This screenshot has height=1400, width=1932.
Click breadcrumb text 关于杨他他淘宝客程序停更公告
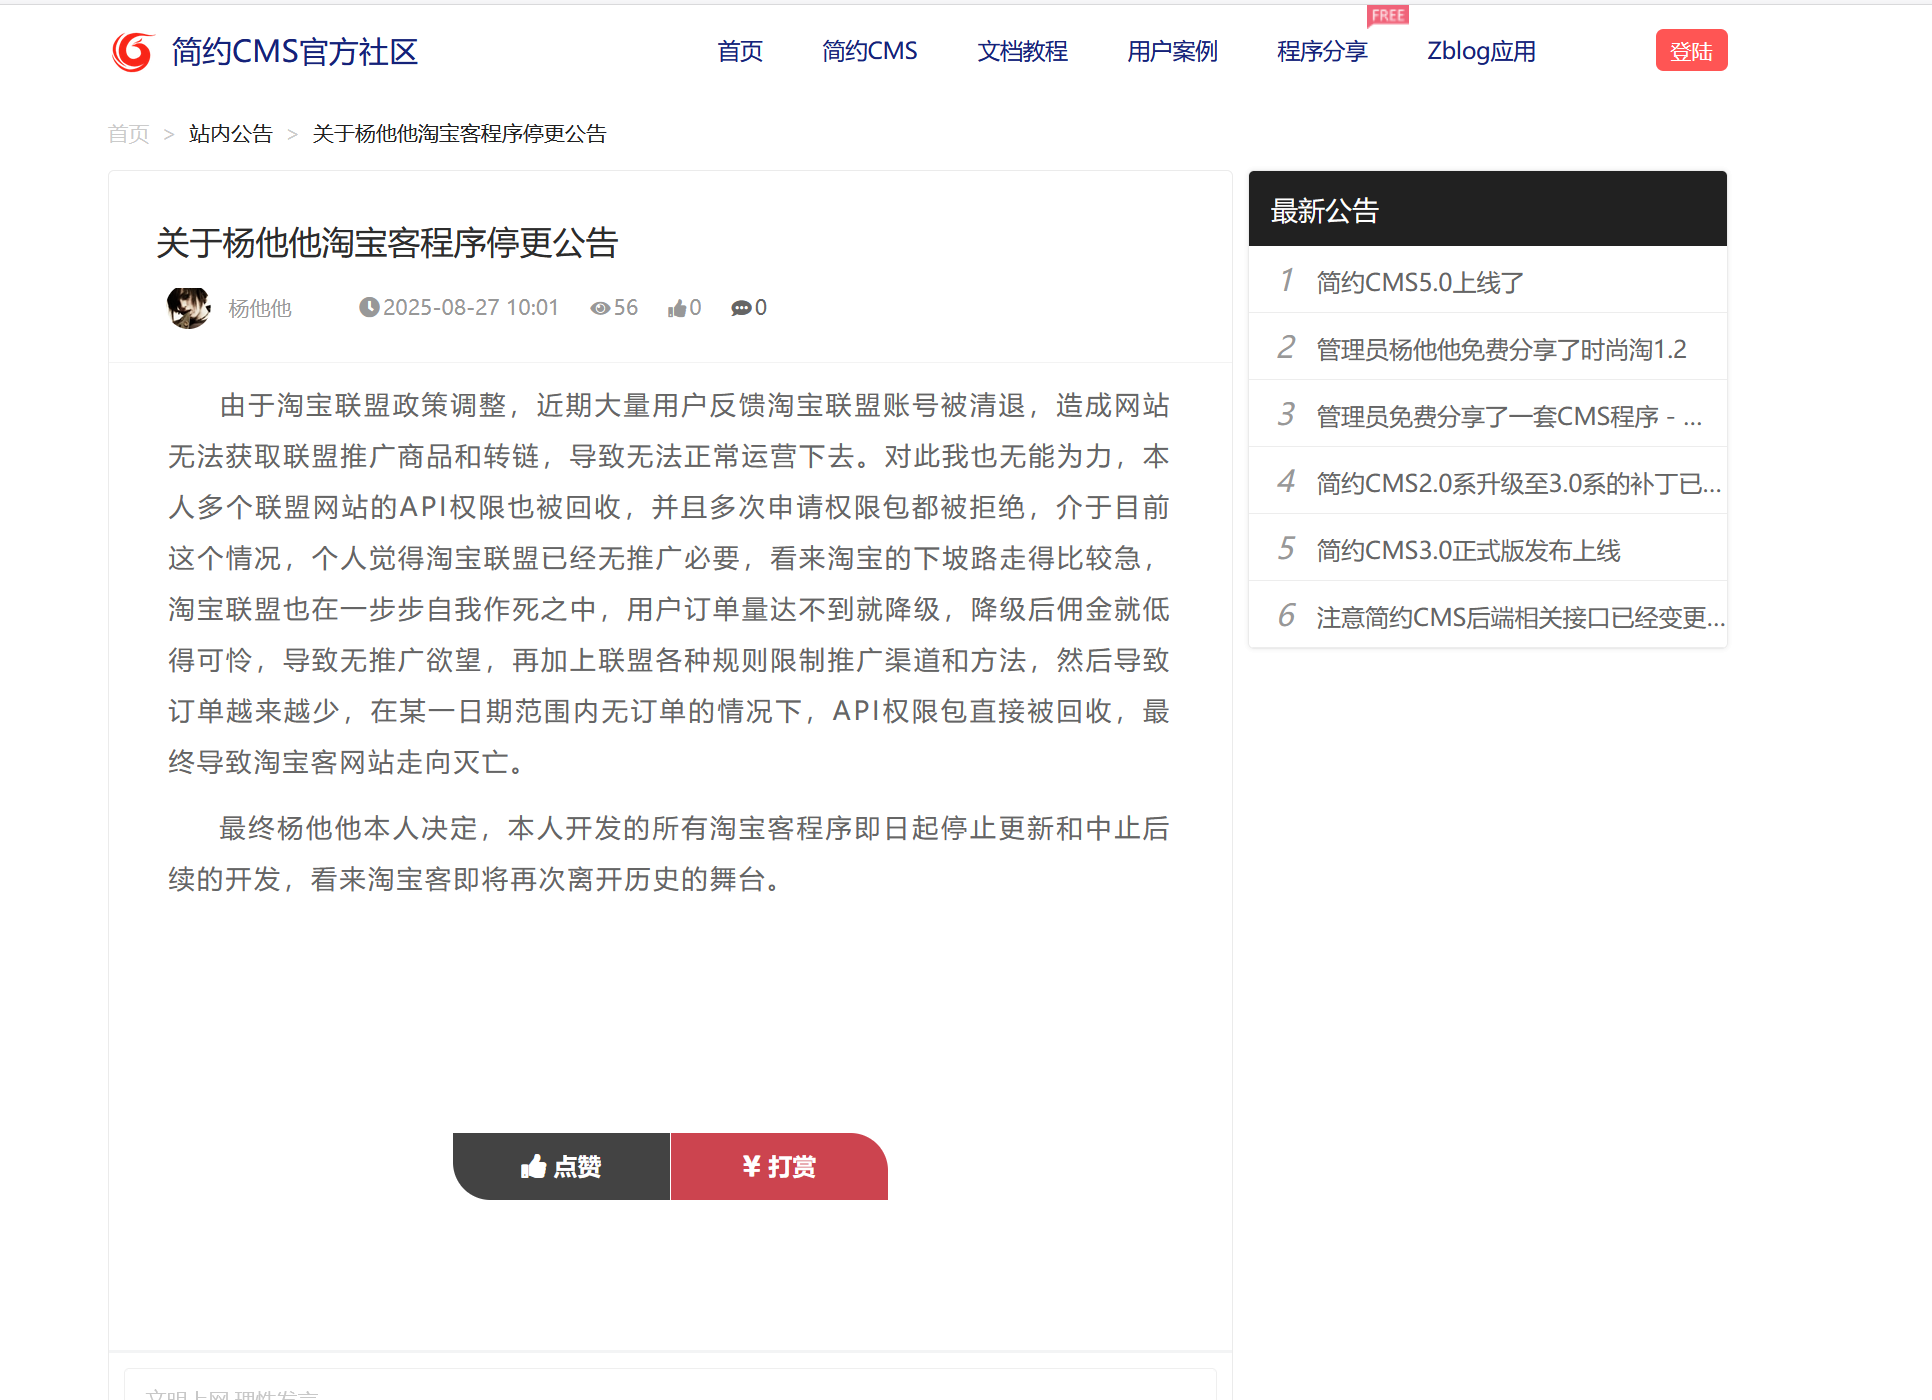point(459,134)
